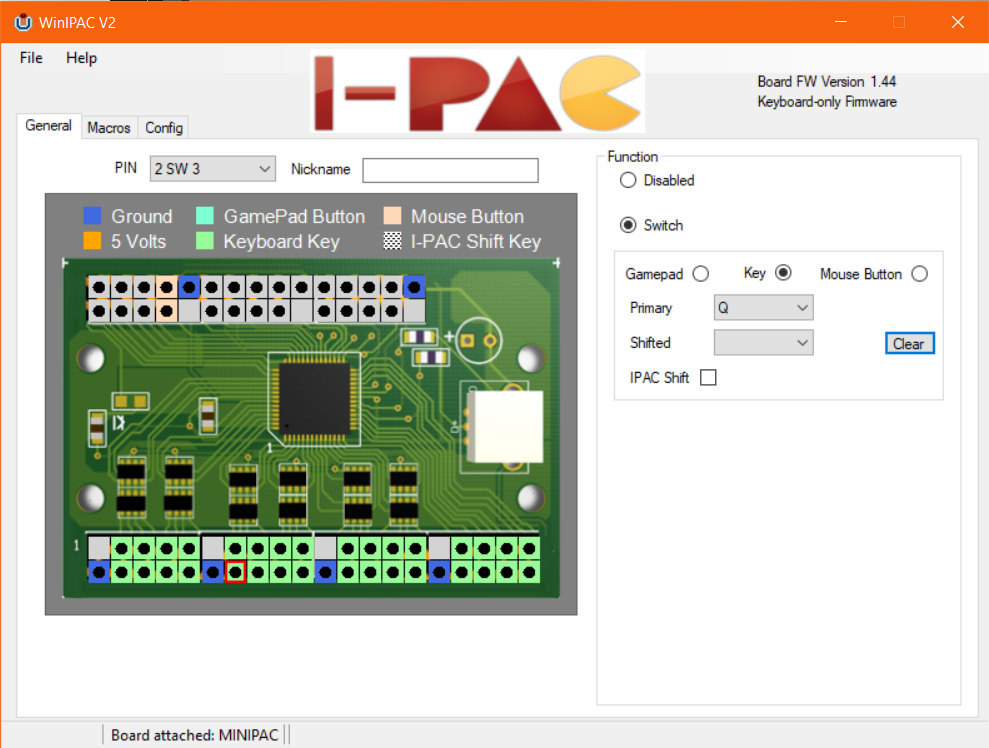Select the bottom peach mouse-button pin
Screen dimensions: 989x748
[167, 311]
